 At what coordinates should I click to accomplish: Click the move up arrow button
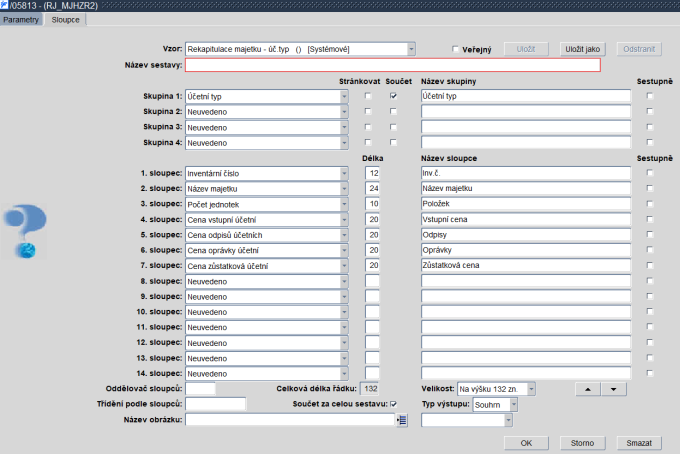tap(587, 388)
